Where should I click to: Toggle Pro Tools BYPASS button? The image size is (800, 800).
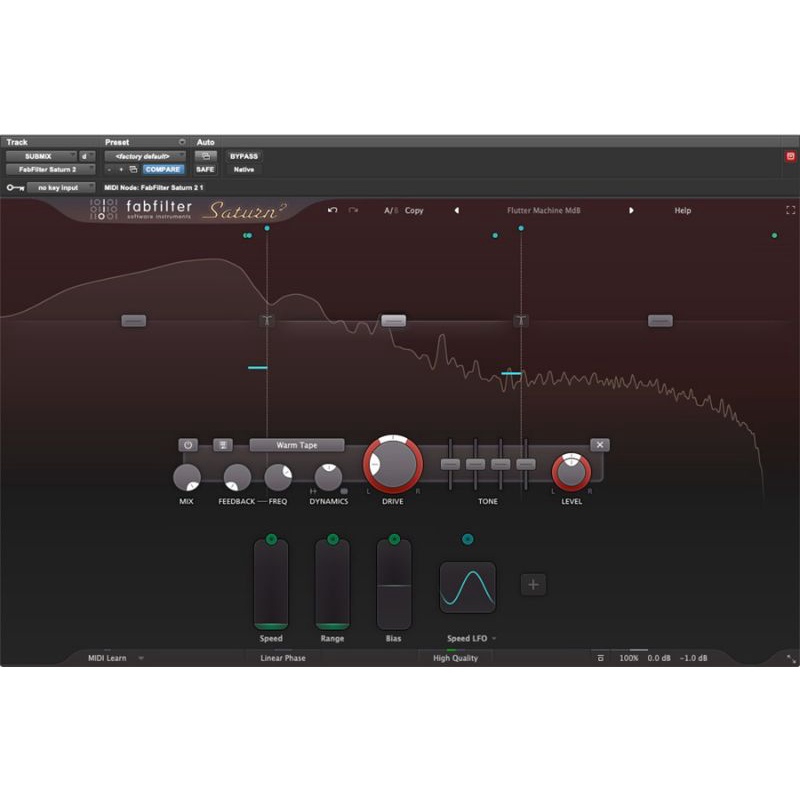point(243,156)
